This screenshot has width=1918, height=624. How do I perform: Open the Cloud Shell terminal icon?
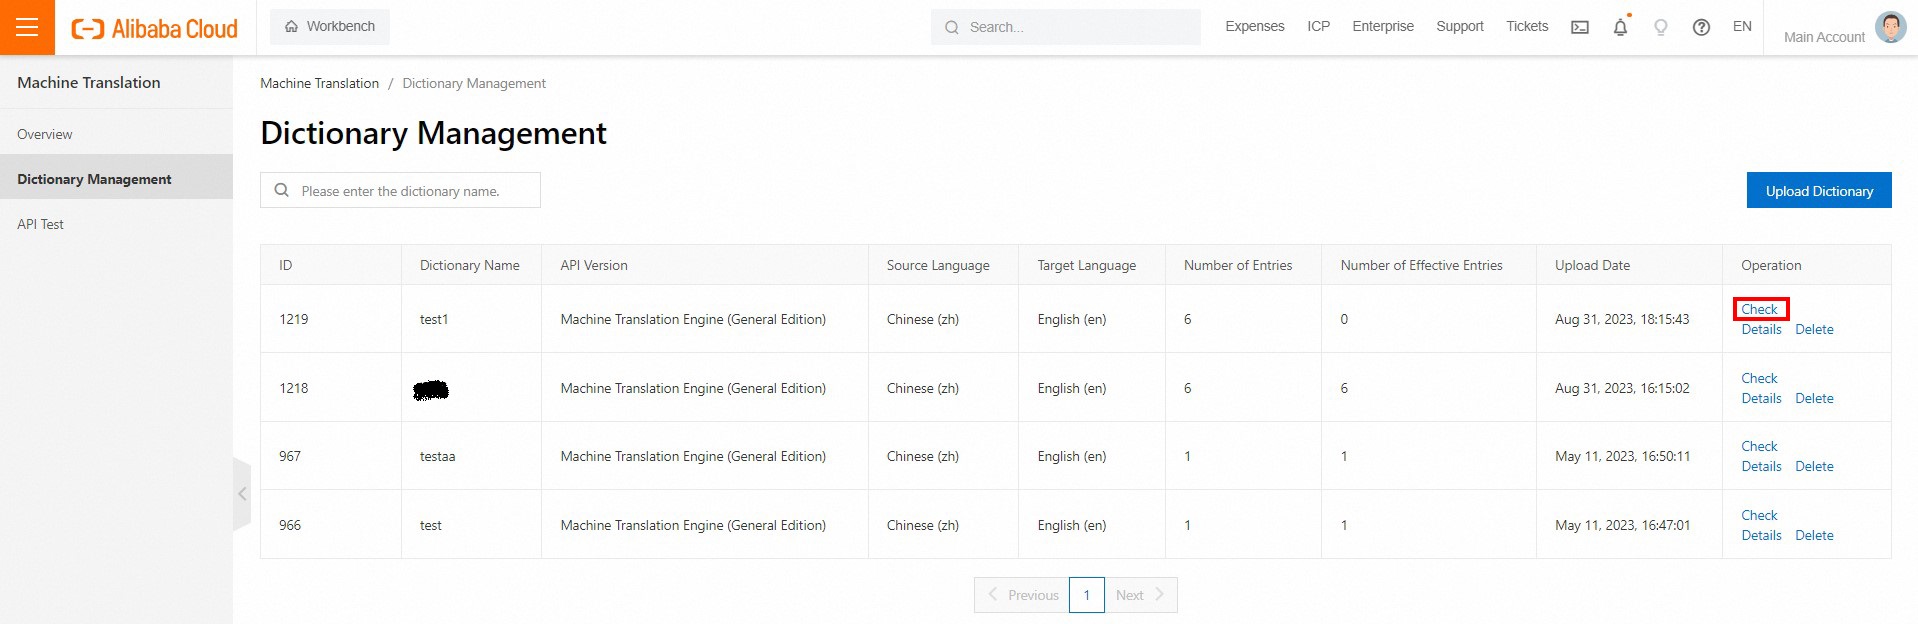(x=1580, y=27)
